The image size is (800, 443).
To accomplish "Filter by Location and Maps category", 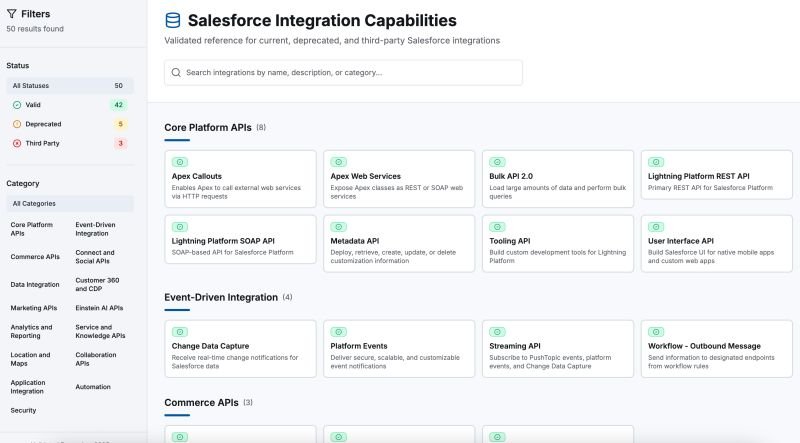I will [x=31, y=359].
